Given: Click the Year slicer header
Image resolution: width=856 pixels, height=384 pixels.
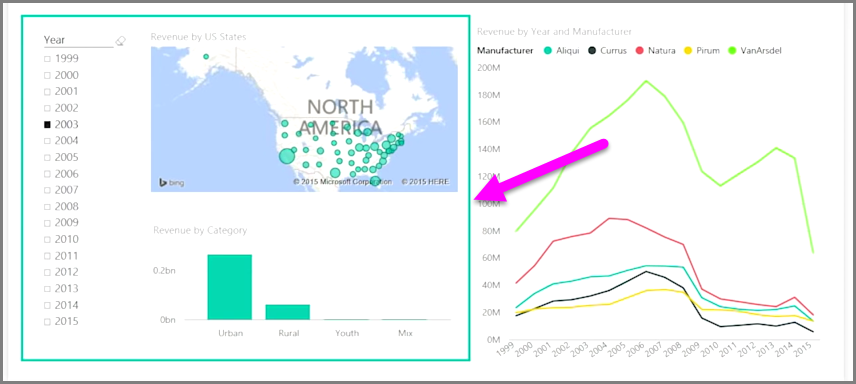Looking at the screenshot, I should [x=55, y=40].
